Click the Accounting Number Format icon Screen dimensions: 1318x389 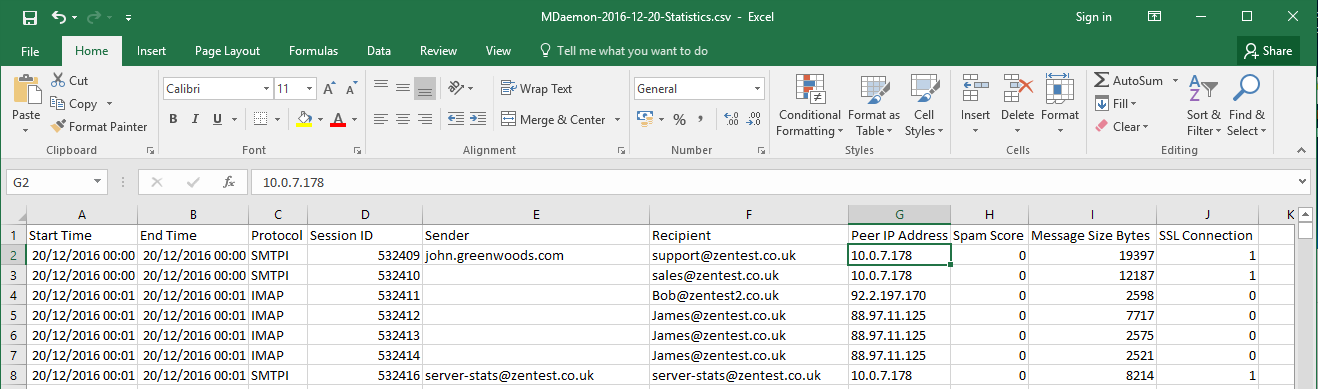tap(644, 119)
